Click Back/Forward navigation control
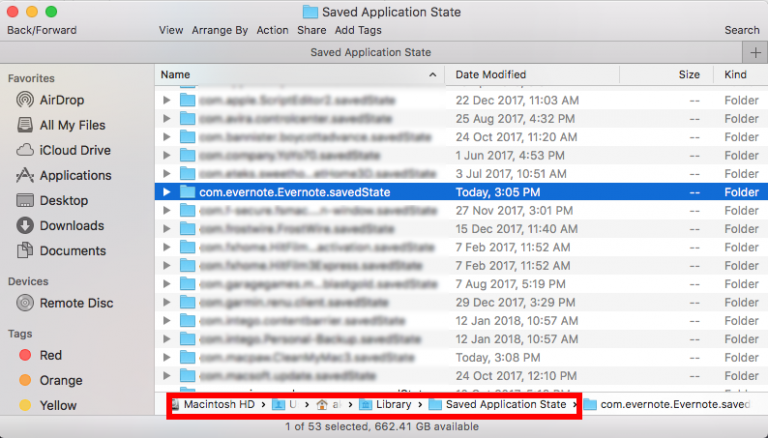This screenshot has height=438, width=768. [42, 30]
